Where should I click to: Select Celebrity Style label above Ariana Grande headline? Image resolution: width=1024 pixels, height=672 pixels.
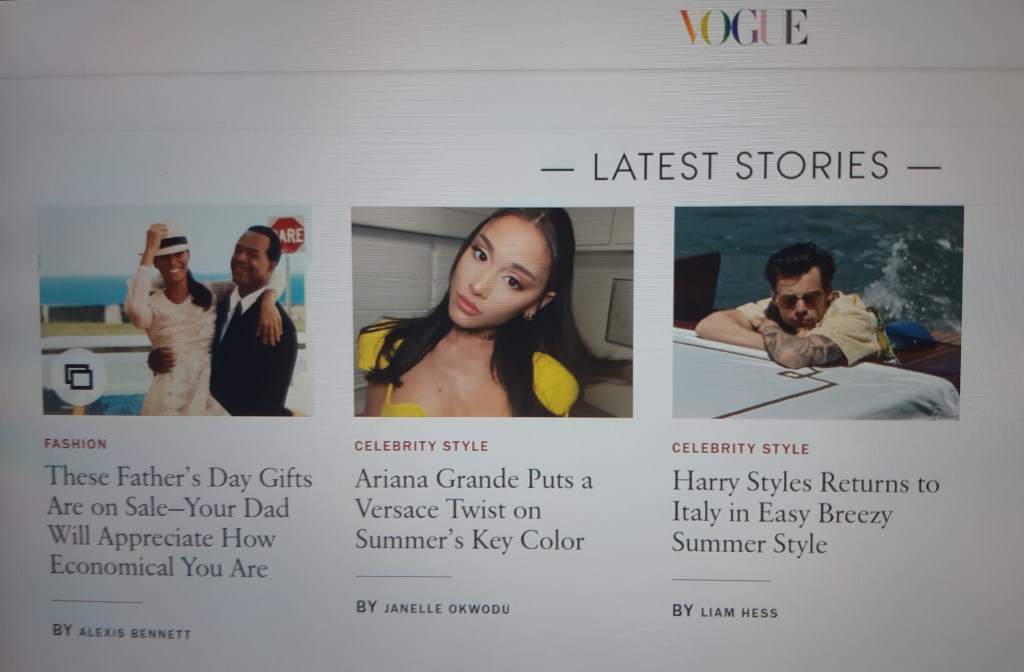point(421,446)
